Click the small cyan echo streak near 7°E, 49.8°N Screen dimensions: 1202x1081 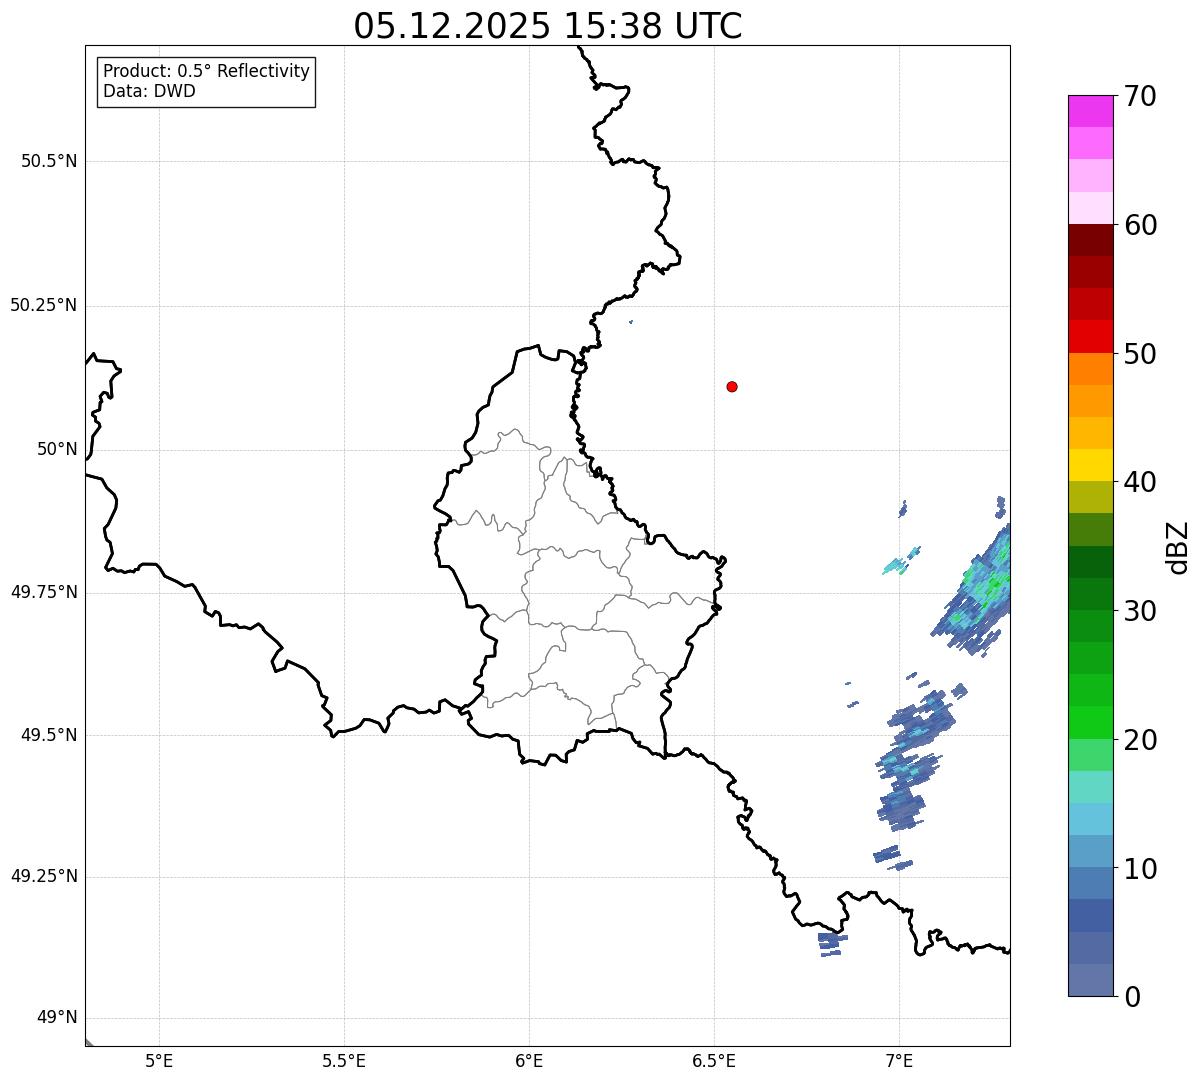coord(901,560)
